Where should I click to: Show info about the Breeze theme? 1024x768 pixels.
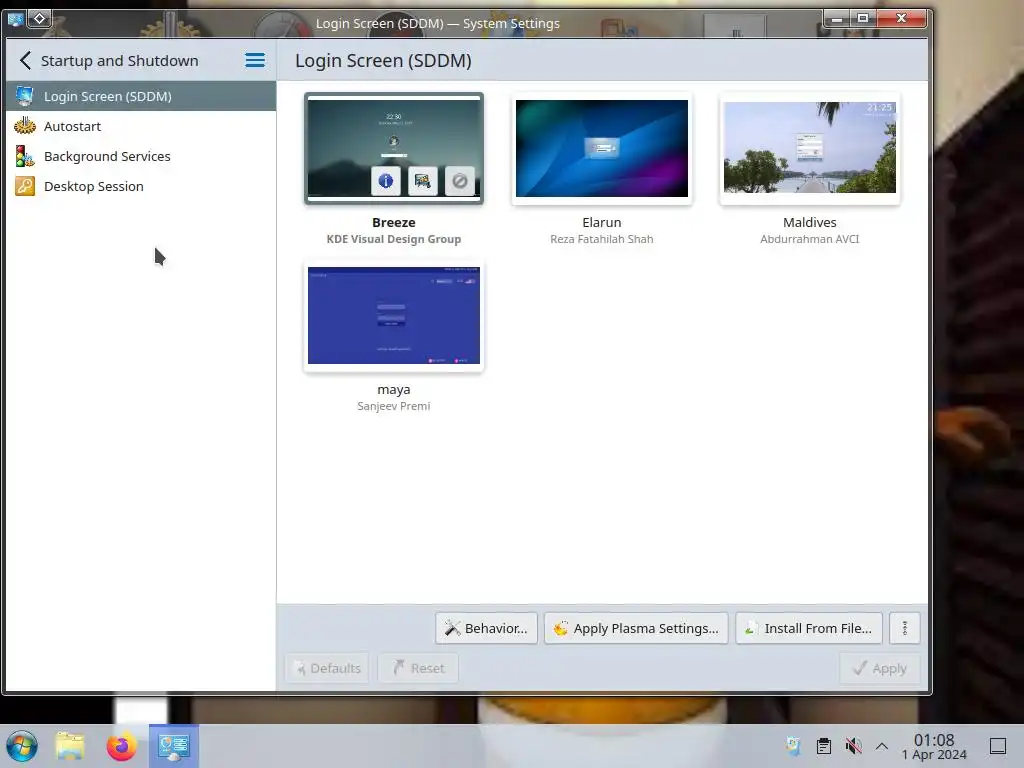(x=385, y=181)
